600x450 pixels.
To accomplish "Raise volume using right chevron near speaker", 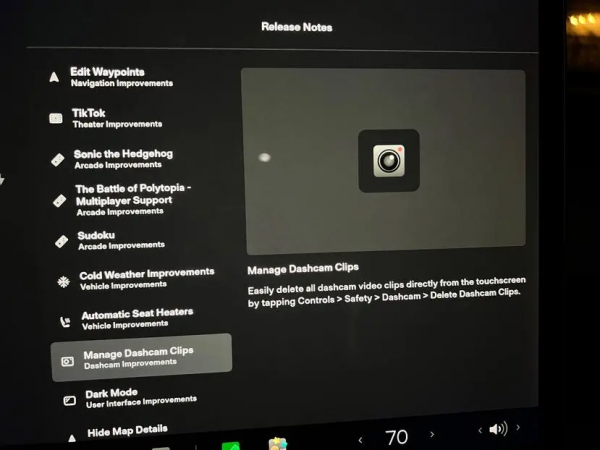I will pyautogui.click(x=517, y=428).
